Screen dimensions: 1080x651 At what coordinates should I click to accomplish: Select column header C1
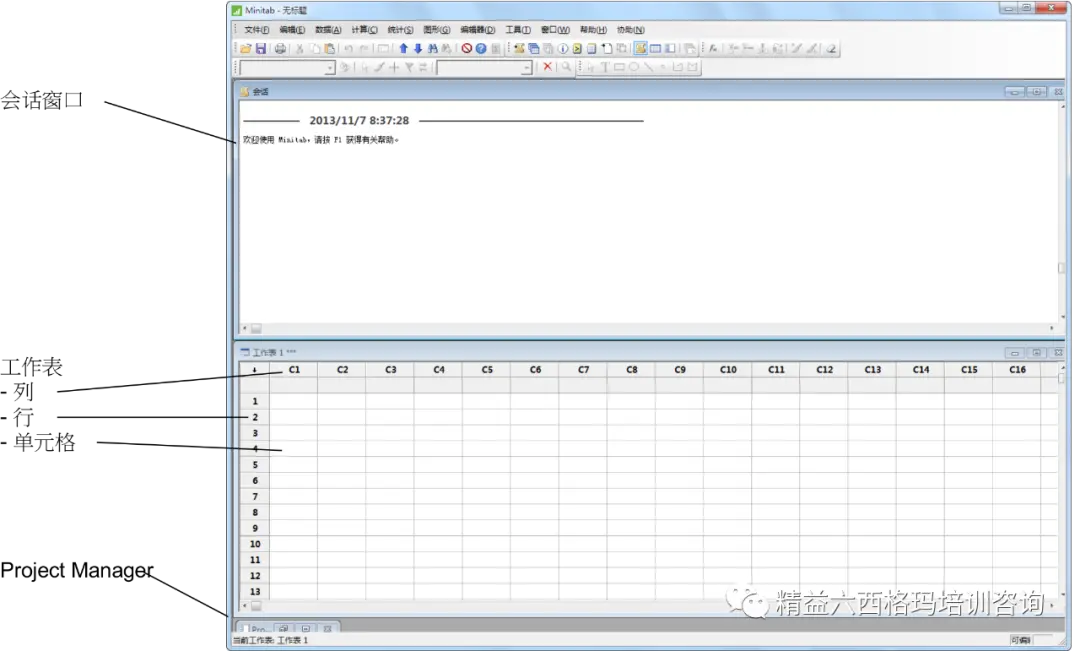pos(294,370)
